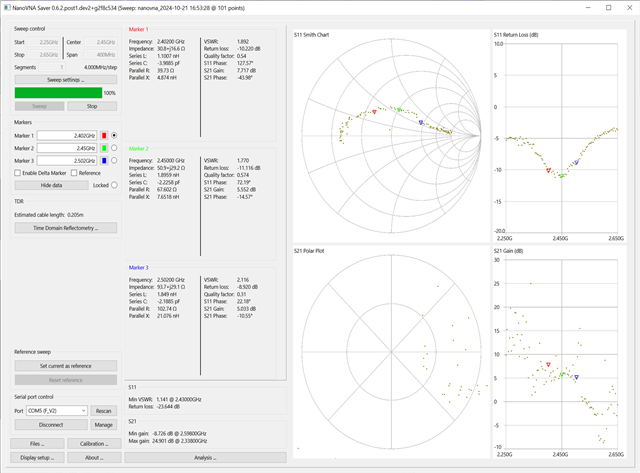Click the Stop sweep button
Viewport: 640px width, 473px height.
click(x=92, y=106)
